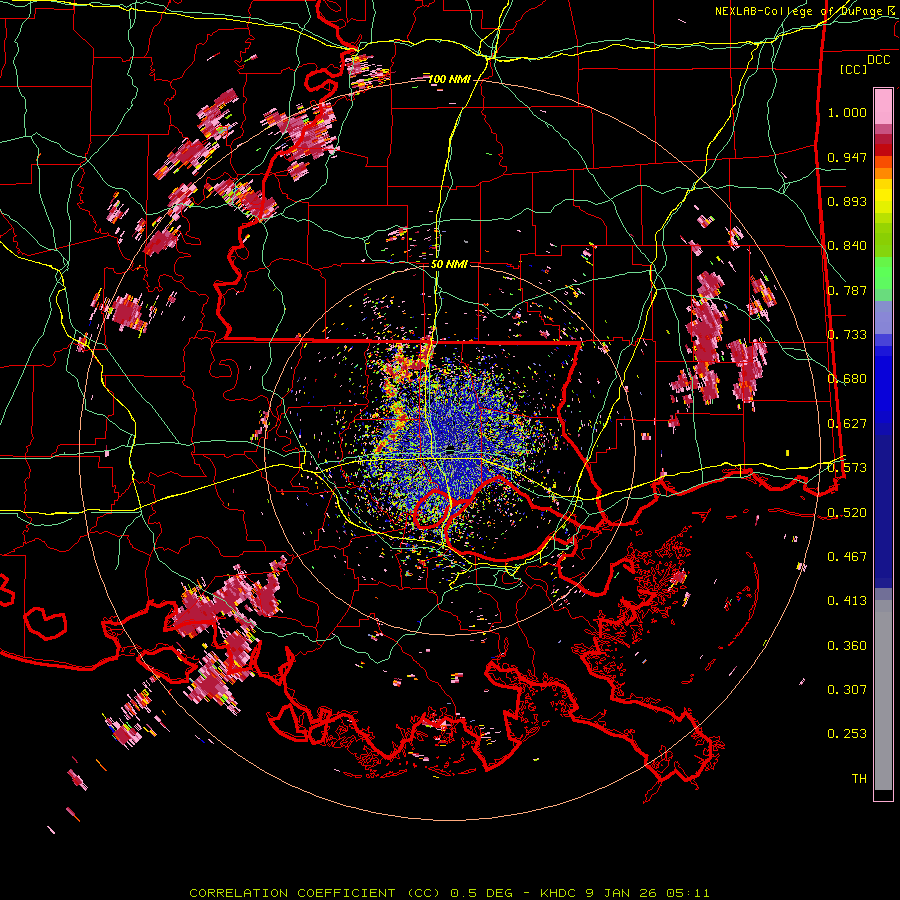Click the [CC] legend unit label
The height and width of the screenshot is (900, 900).
click(854, 69)
